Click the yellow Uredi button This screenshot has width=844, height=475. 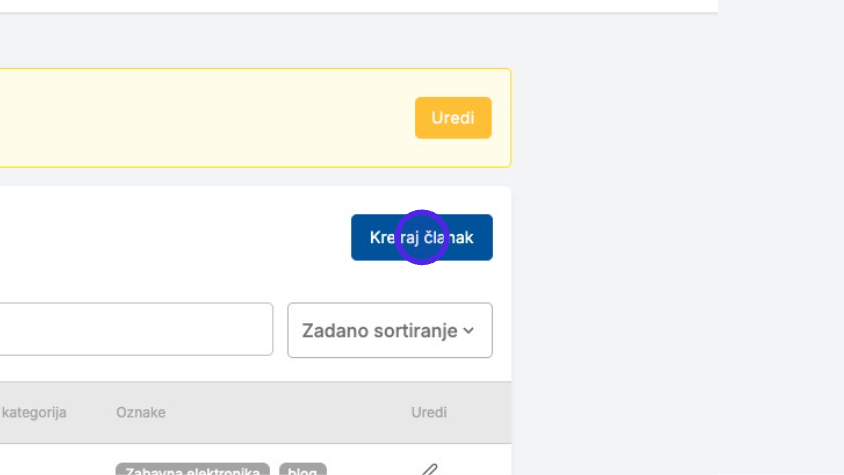(453, 118)
